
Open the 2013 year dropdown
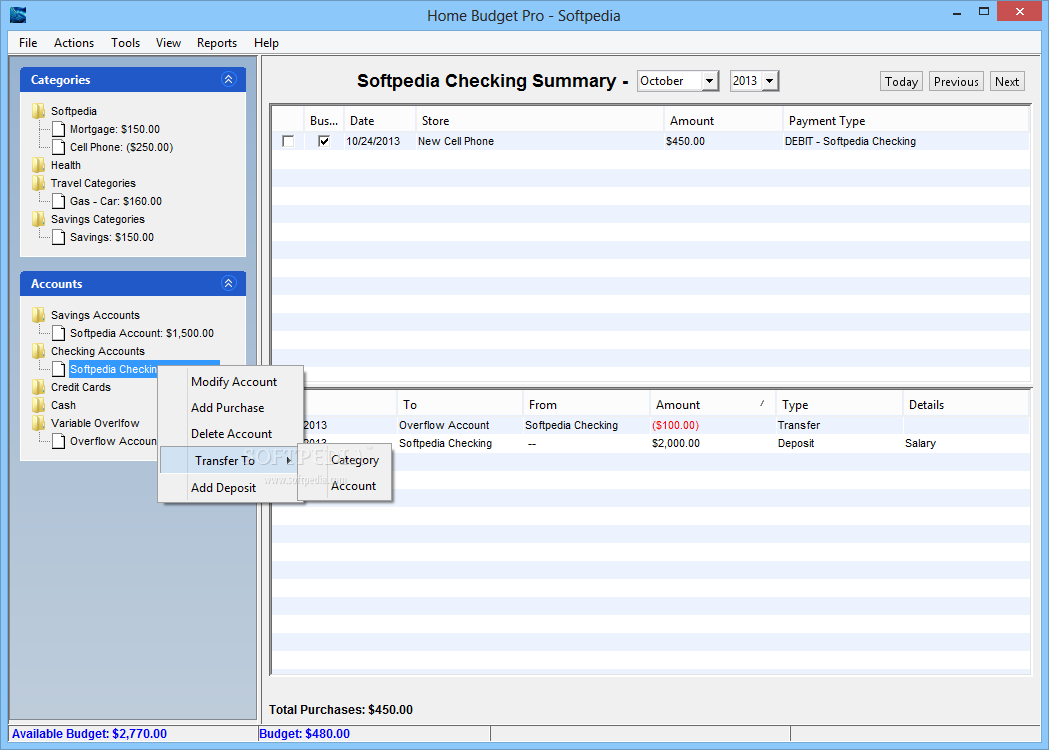(769, 81)
